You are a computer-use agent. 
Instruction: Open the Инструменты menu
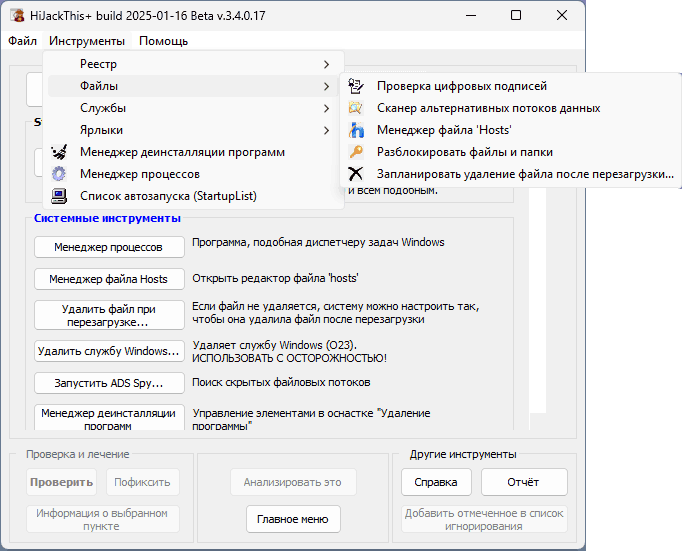(87, 41)
